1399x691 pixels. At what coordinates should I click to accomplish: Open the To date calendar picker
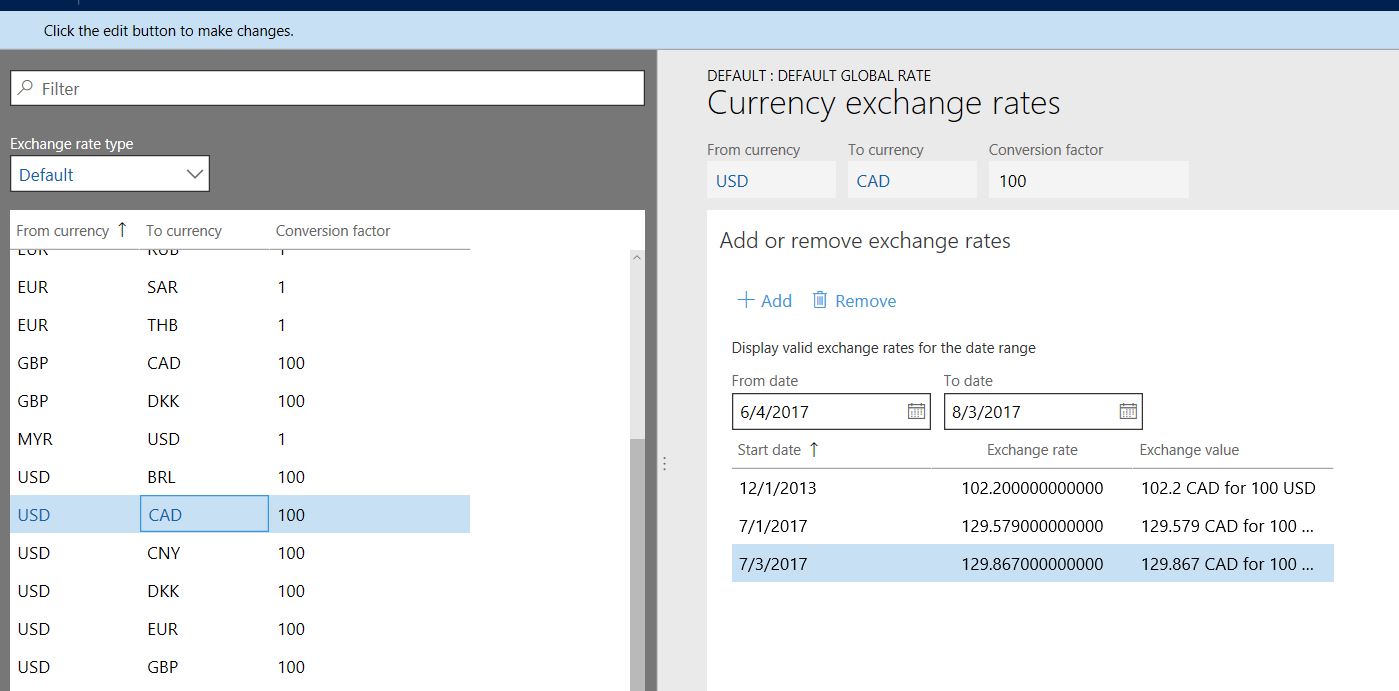1128,411
